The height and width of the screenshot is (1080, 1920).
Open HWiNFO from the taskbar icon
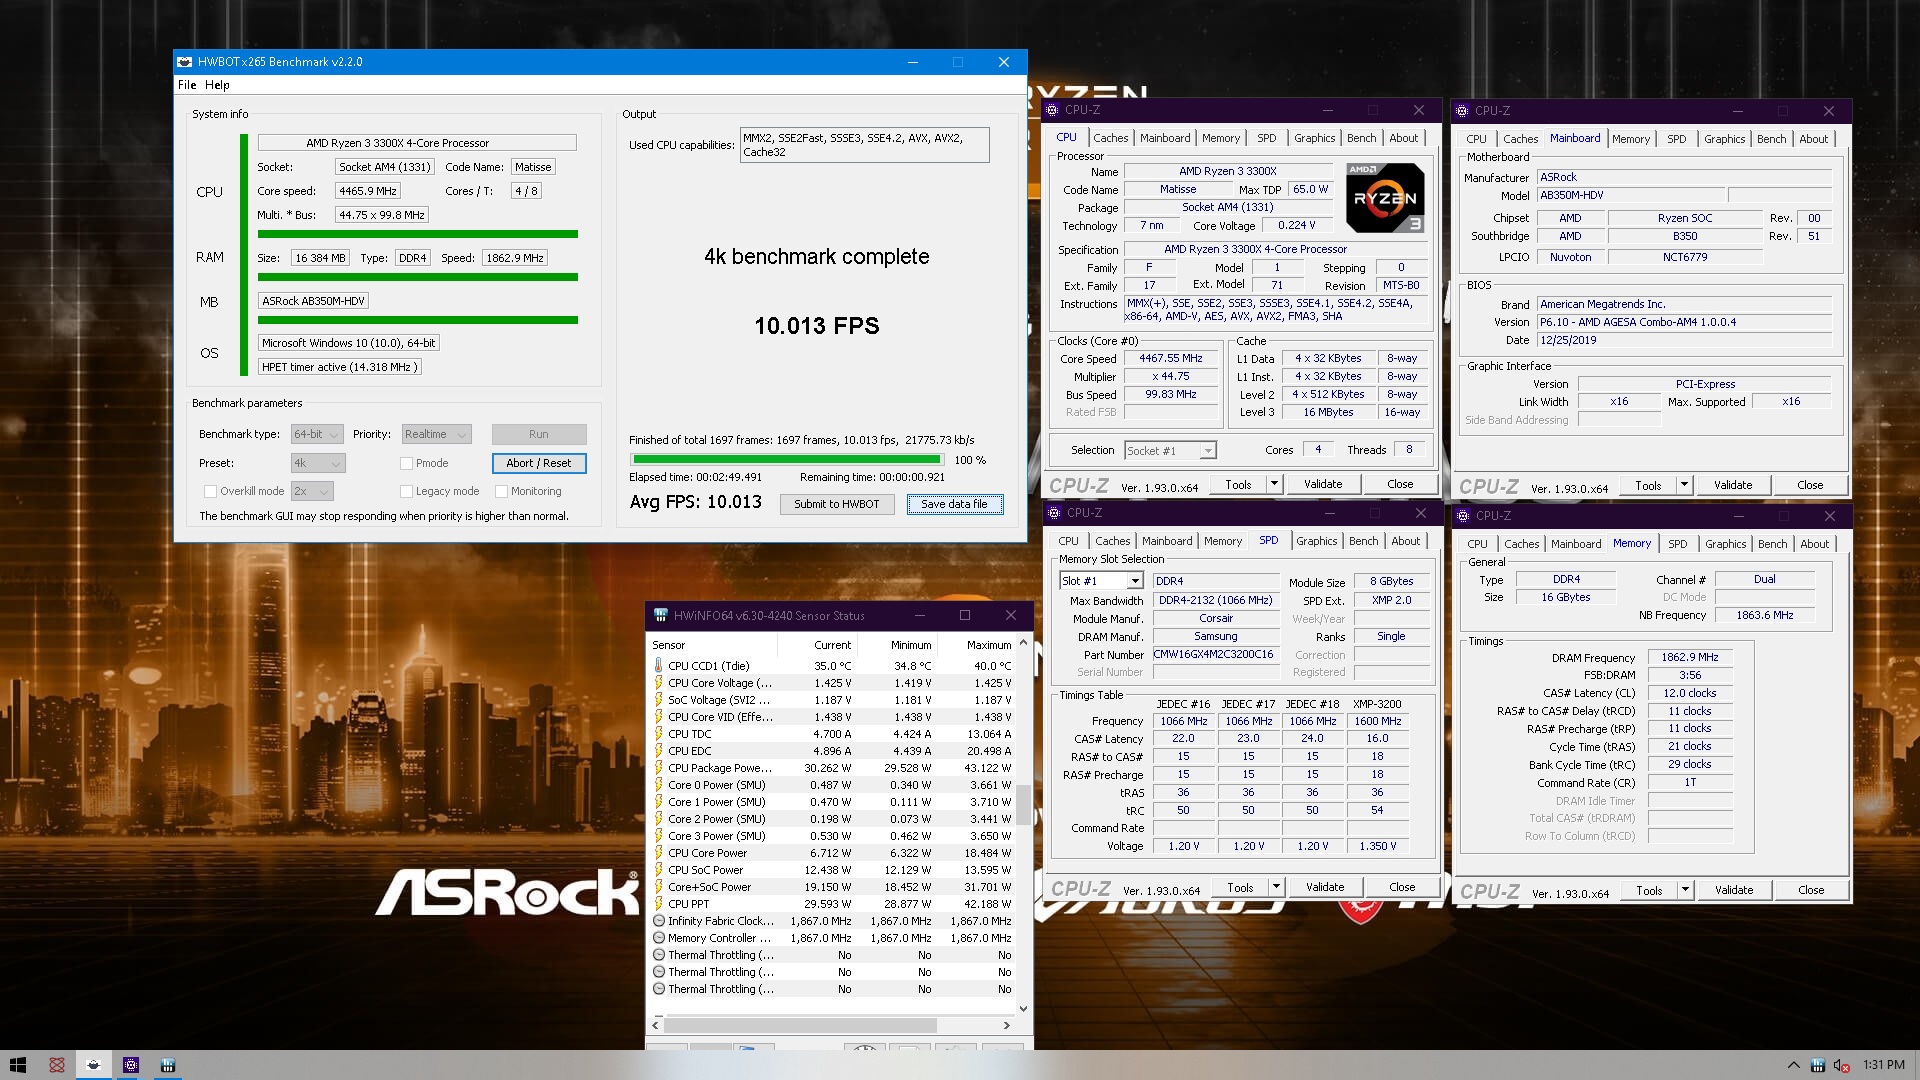[x=168, y=1065]
